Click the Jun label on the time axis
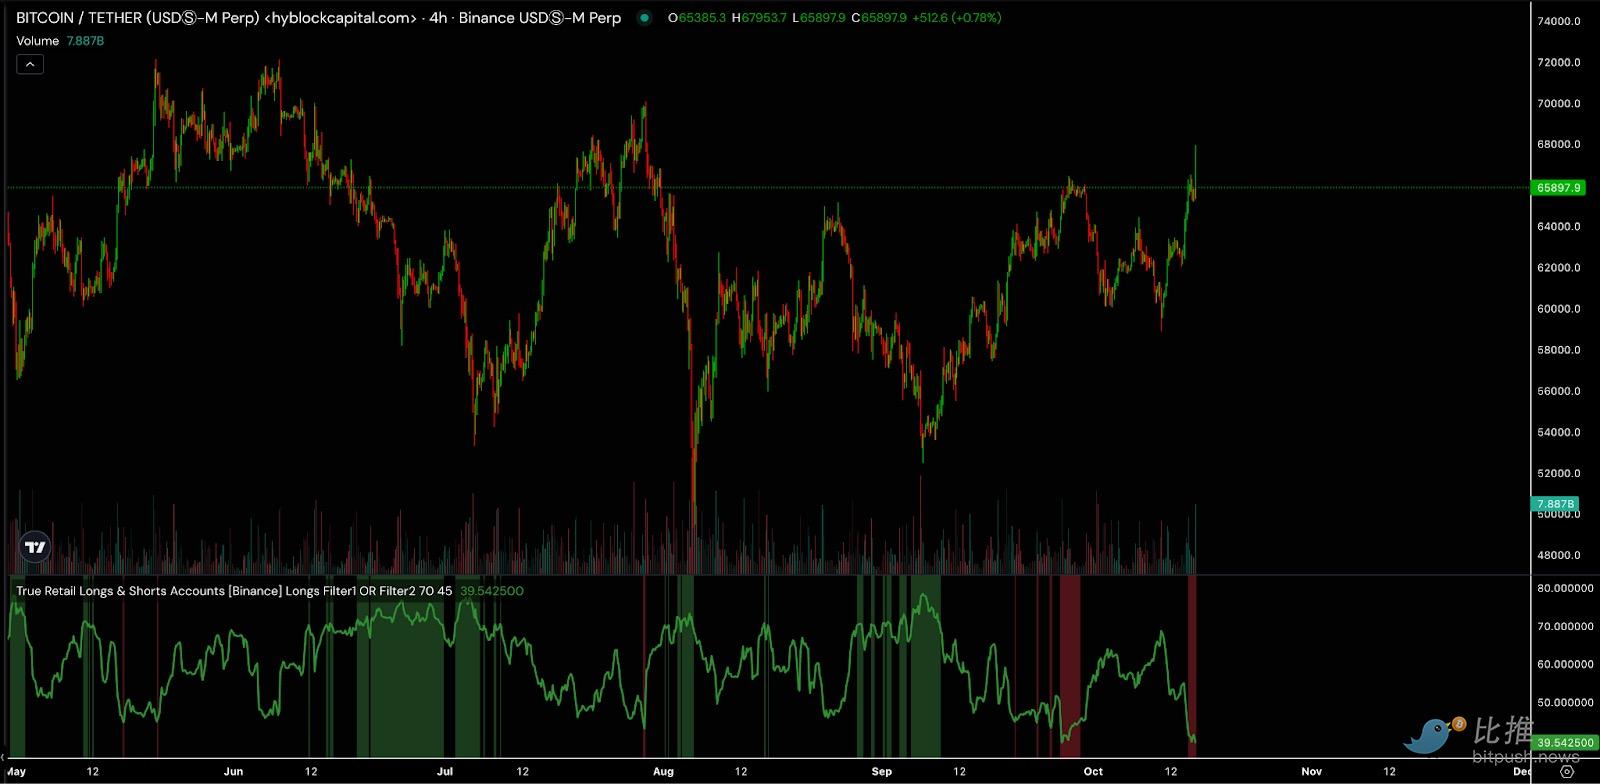 [233, 771]
